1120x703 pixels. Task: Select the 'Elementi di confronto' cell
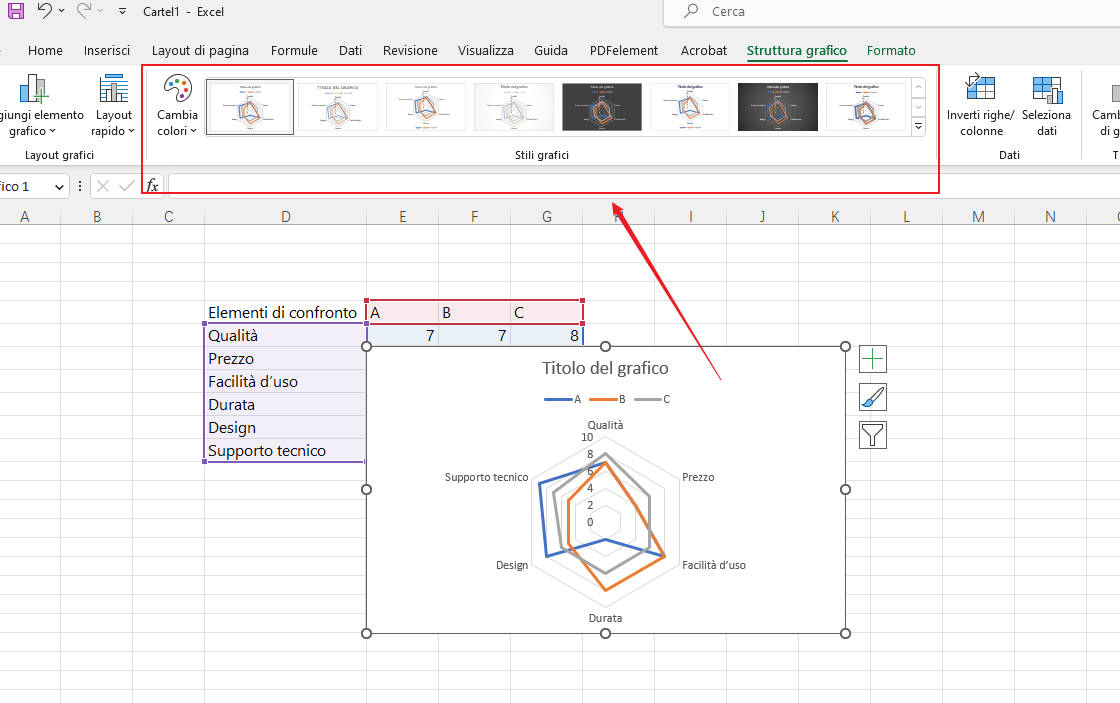(x=285, y=312)
